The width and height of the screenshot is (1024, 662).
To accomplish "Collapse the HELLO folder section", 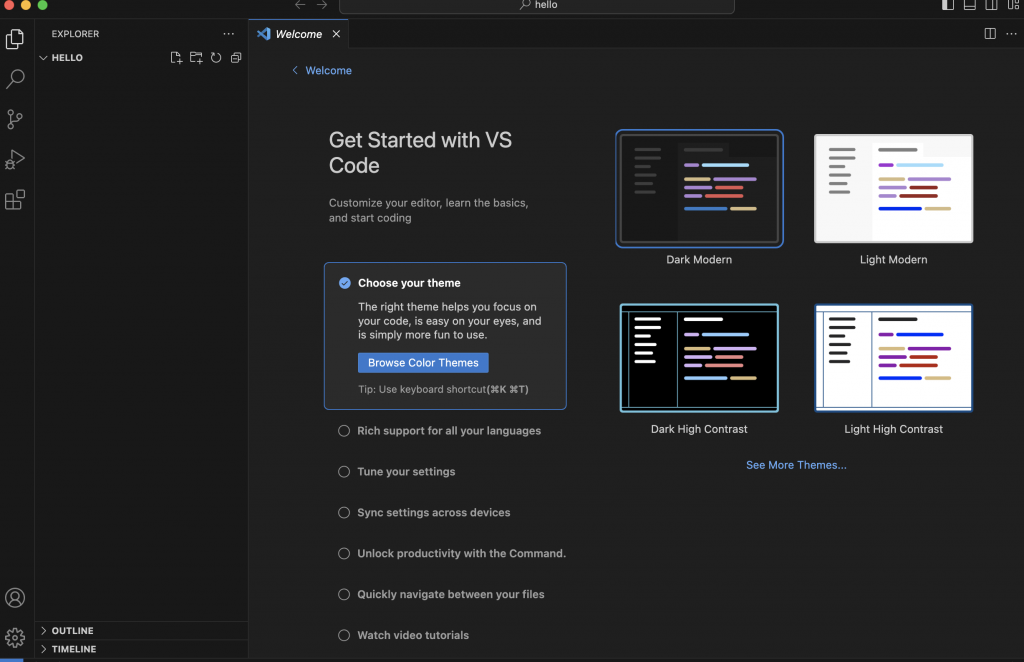I will 43,57.
